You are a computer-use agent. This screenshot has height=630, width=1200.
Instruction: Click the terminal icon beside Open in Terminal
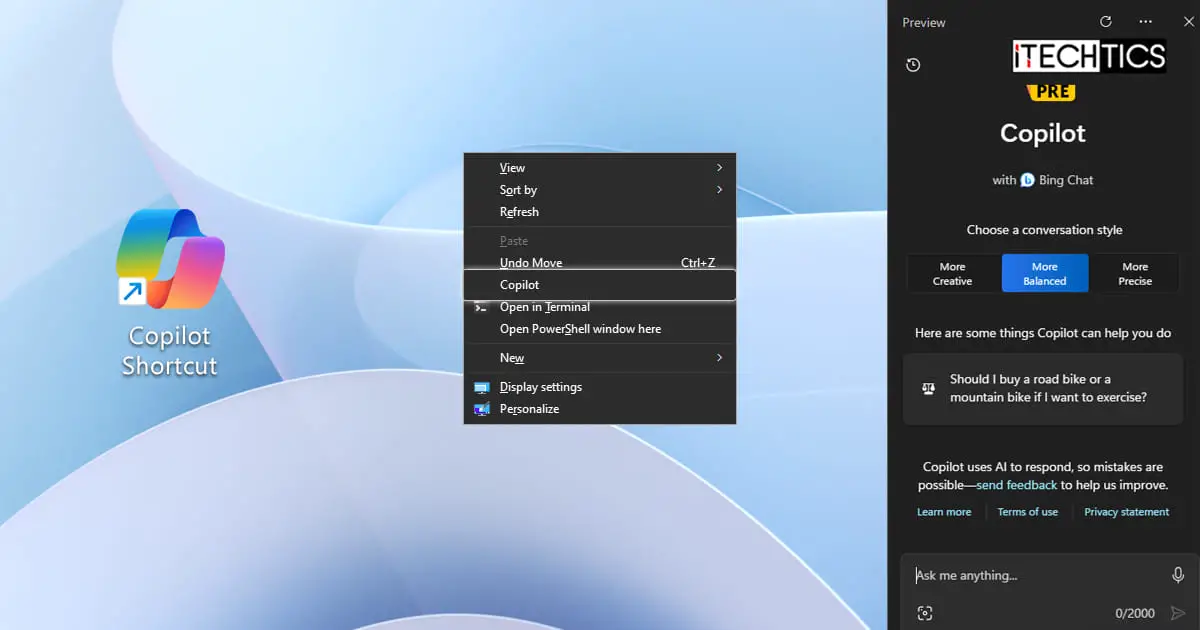481,307
